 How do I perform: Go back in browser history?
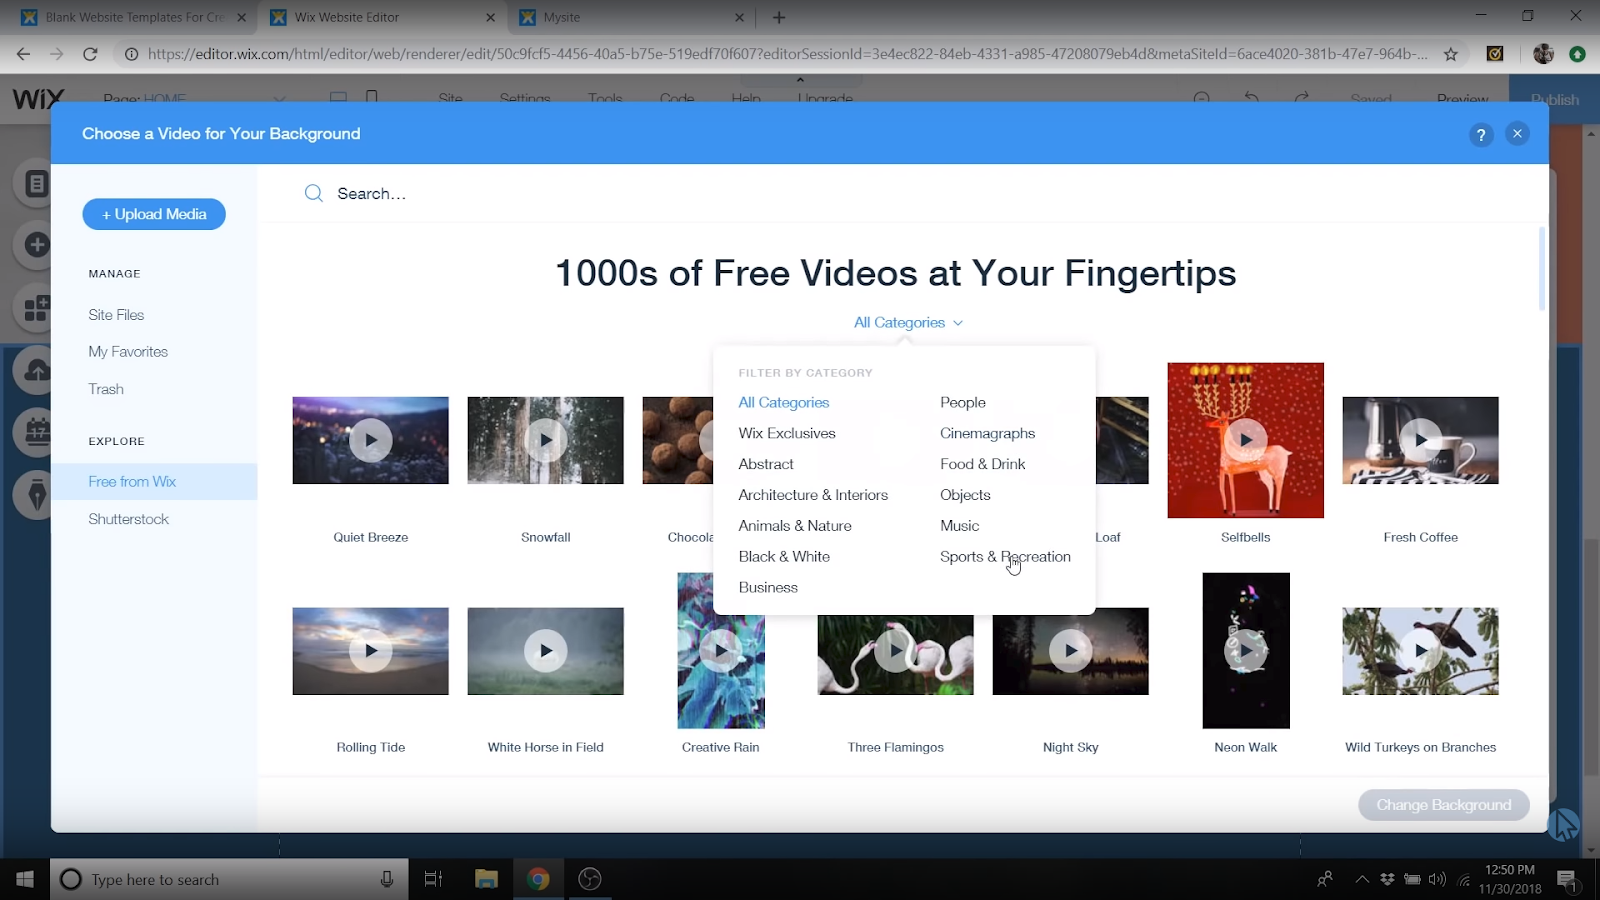(x=23, y=54)
